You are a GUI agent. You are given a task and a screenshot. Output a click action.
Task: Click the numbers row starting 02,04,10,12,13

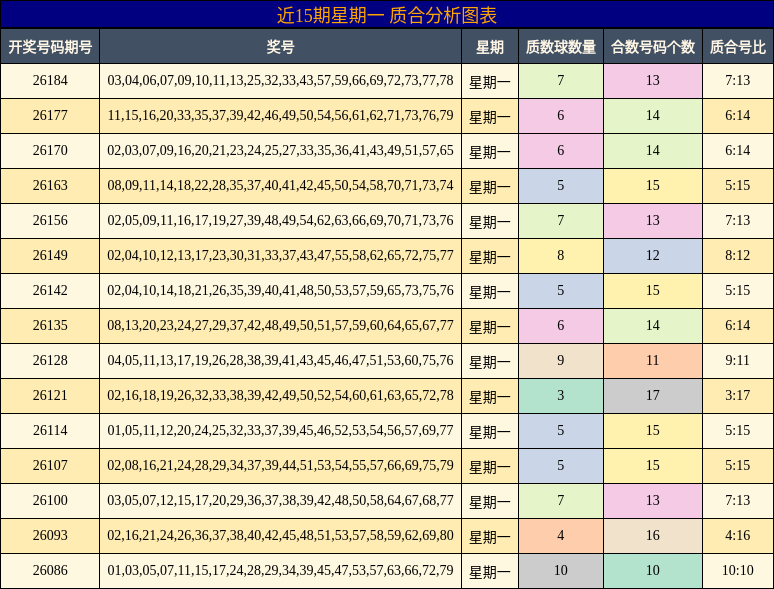coord(280,256)
